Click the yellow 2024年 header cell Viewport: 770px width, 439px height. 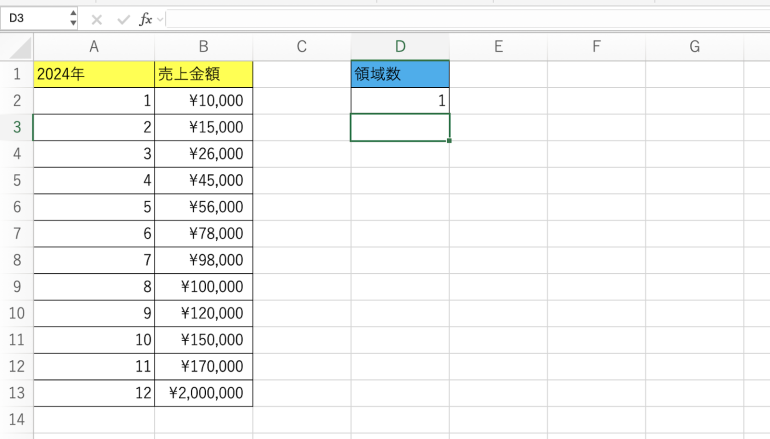click(x=94, y=74)
